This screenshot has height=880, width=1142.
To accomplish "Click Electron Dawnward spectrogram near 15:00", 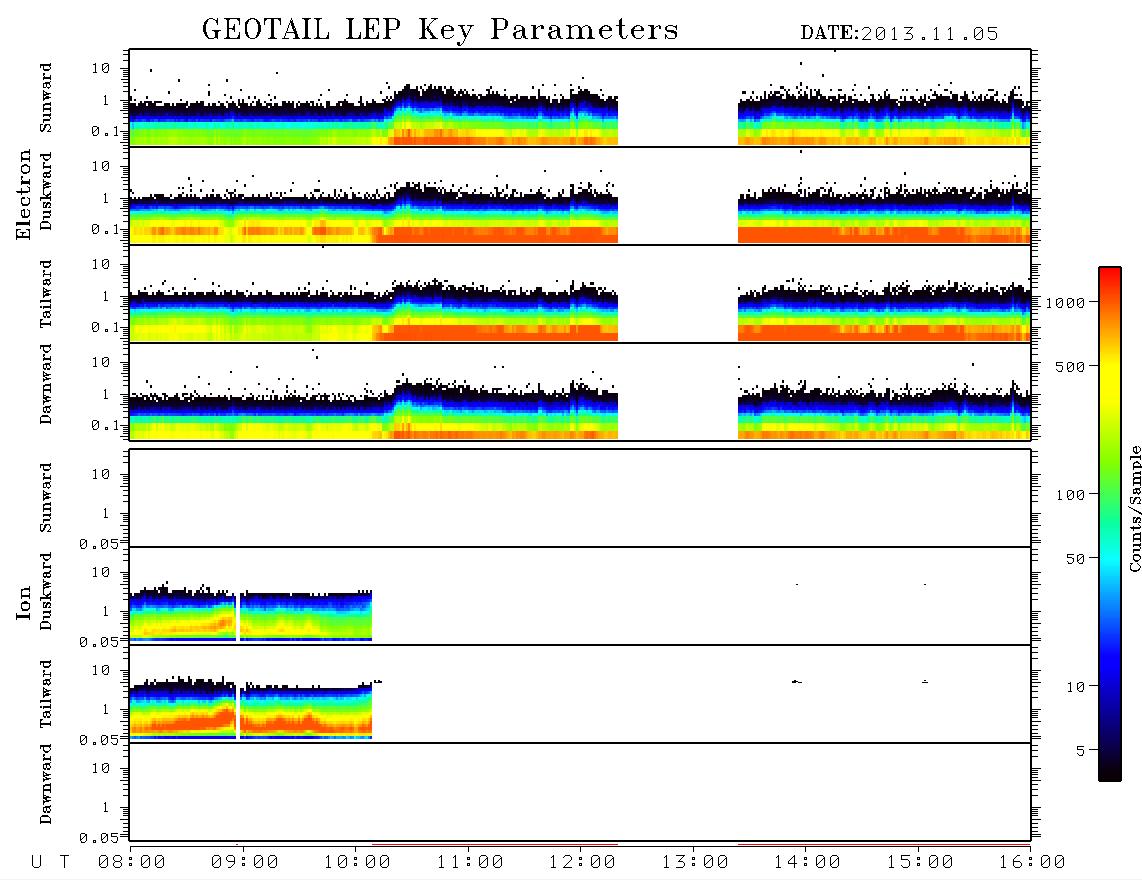I will tap(918, 412).
